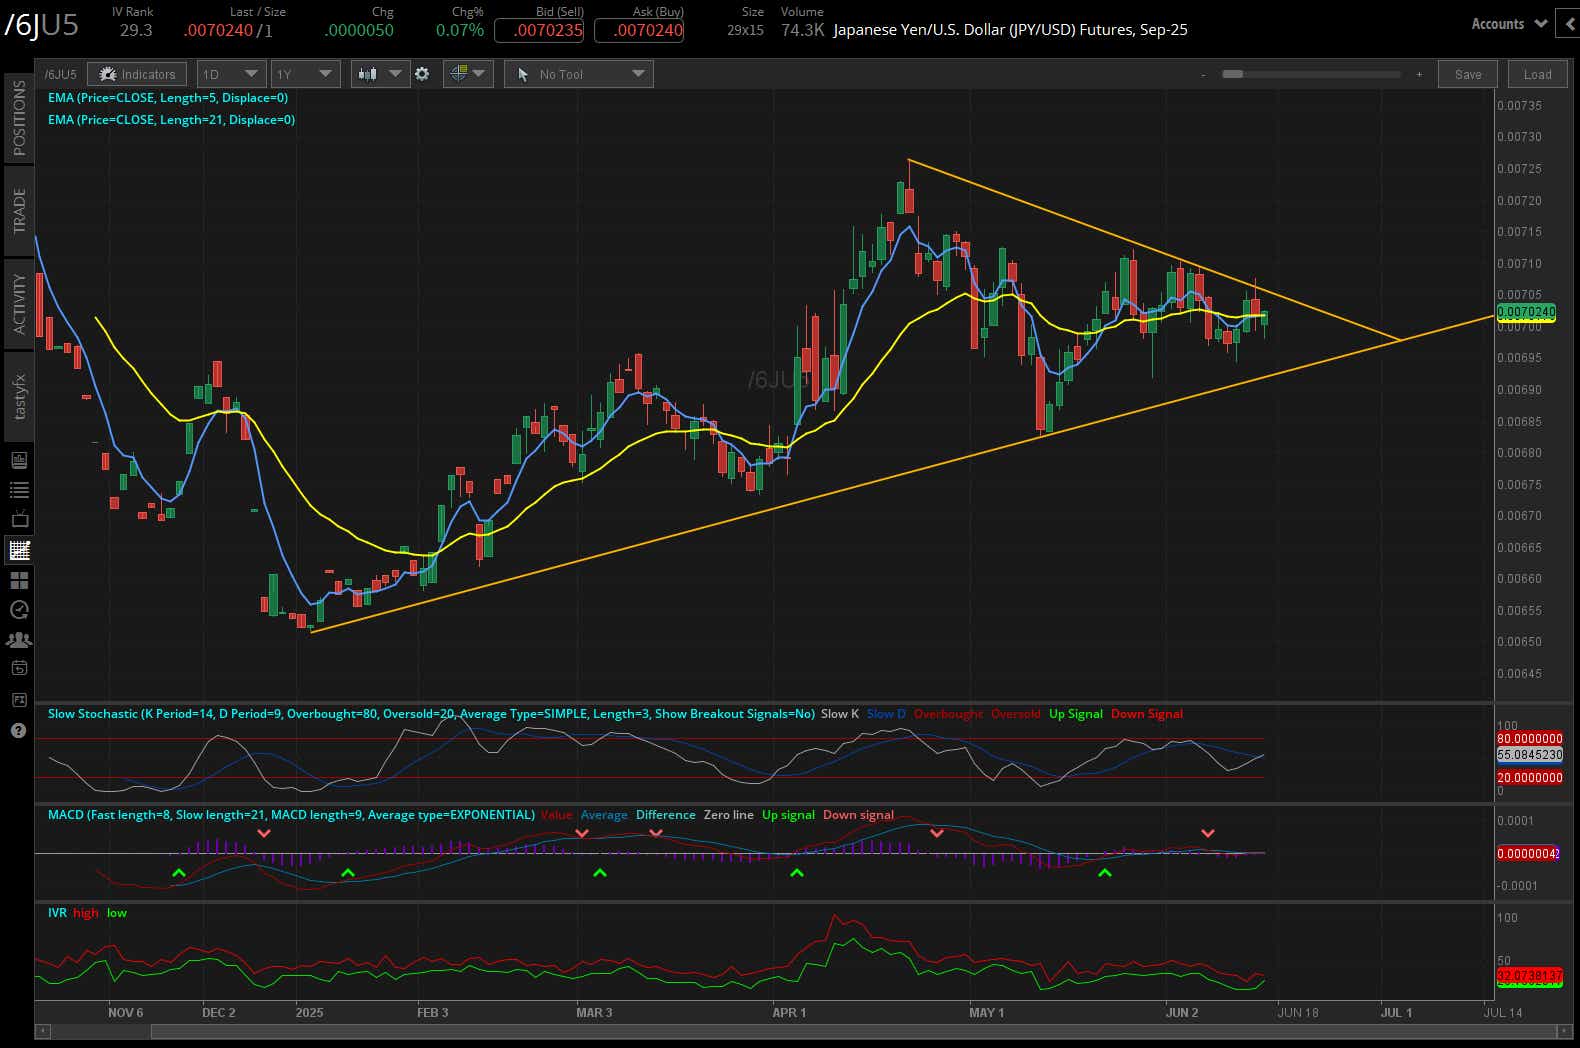Click the Slow Stochastic study label

(431, 714)
